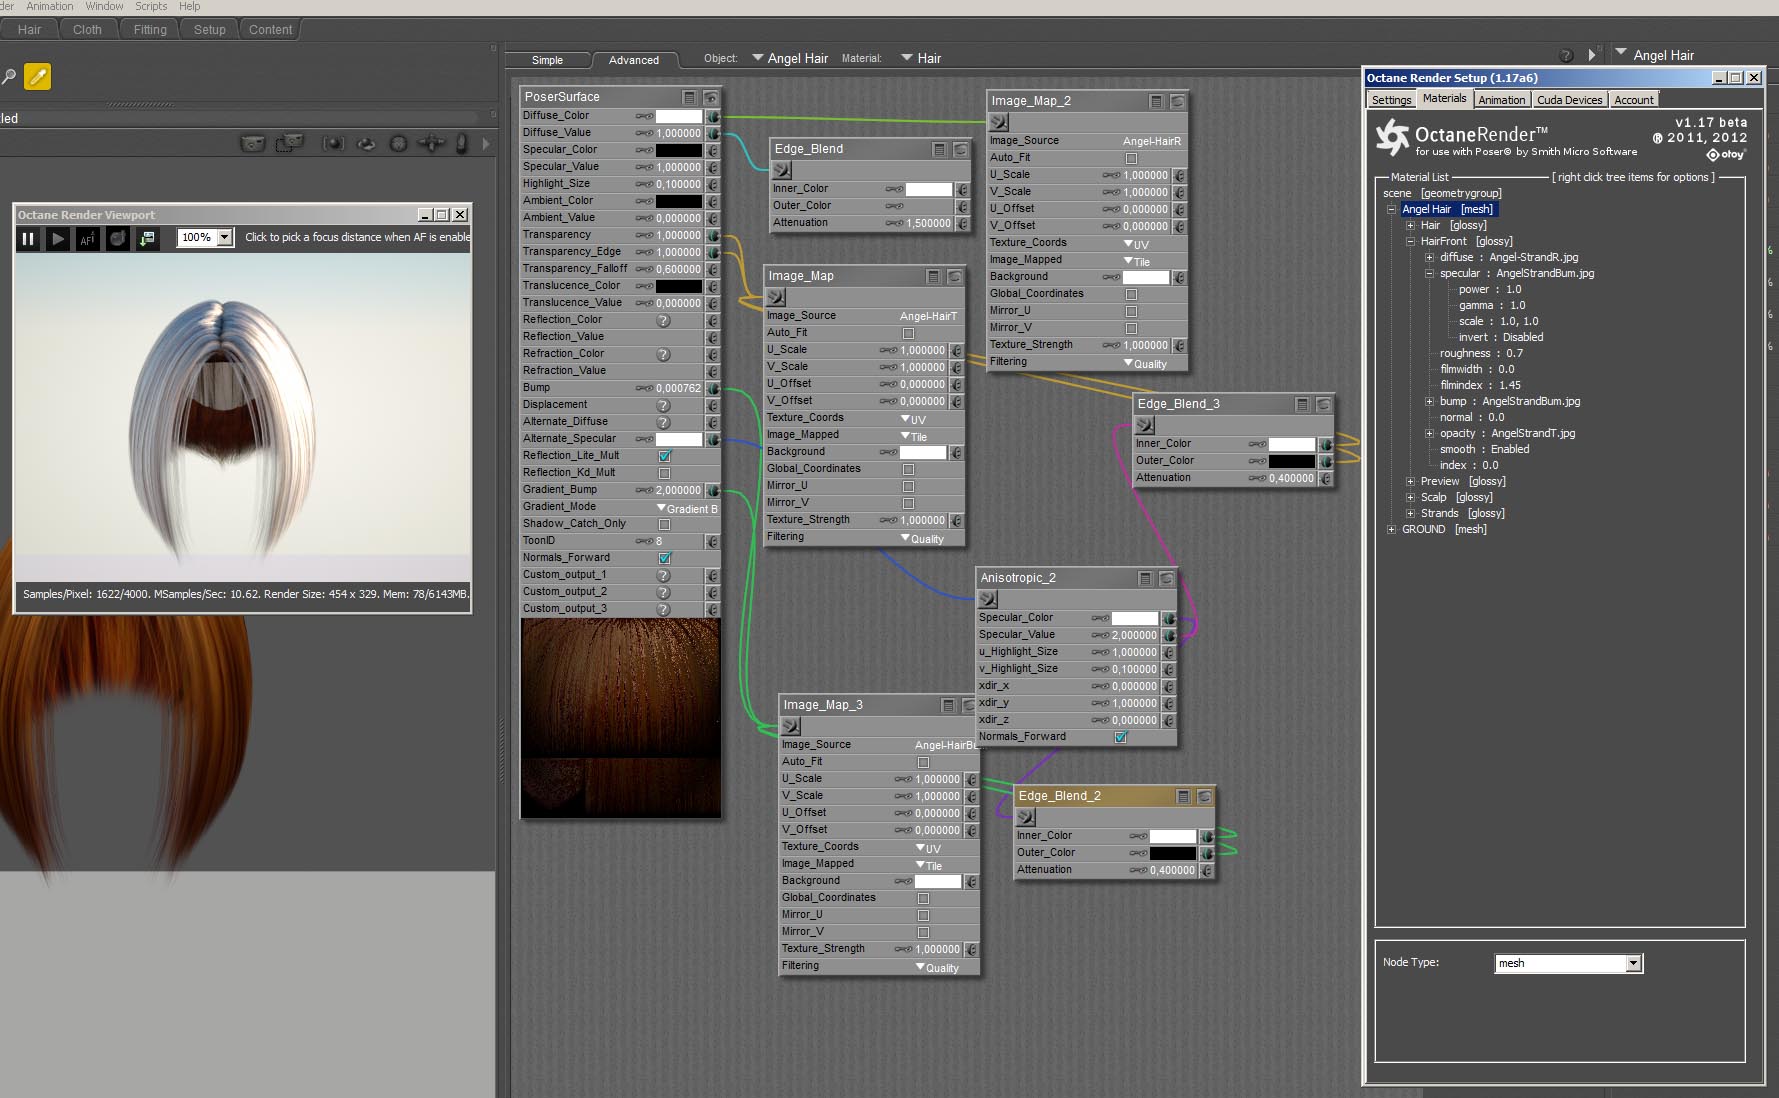
Task: Click the output plug icon of Image_Map_2 node
Action: [x=998, y=122]
